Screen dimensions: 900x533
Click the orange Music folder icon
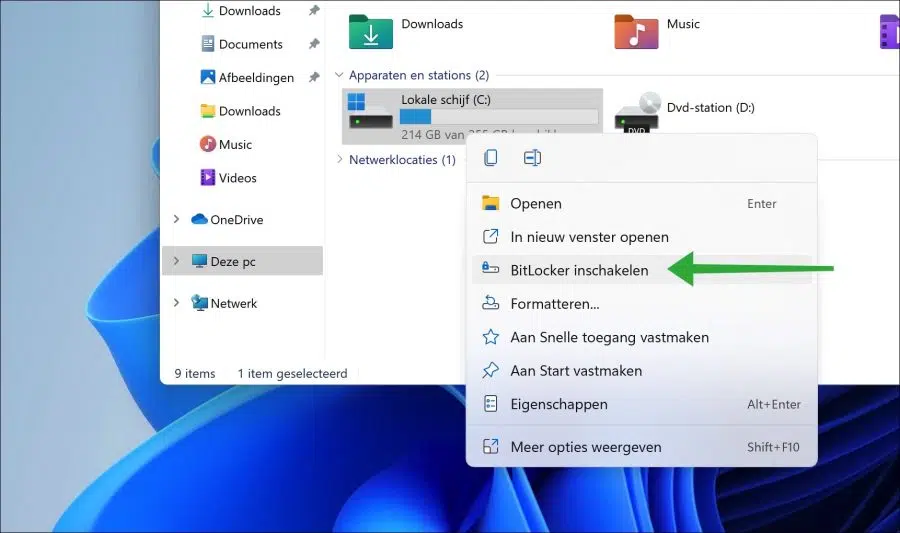(636, 32)
